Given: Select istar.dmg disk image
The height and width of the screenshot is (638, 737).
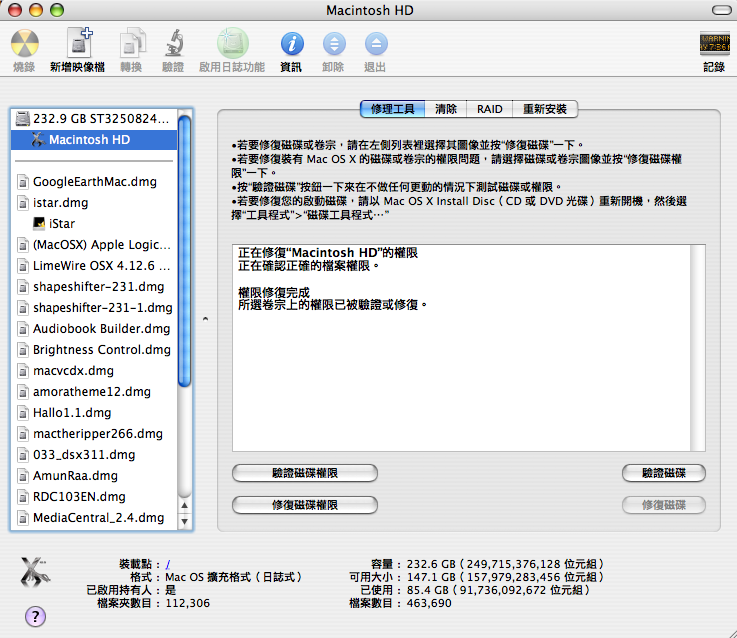Looking at the screenshot, I should coord(94,203).
